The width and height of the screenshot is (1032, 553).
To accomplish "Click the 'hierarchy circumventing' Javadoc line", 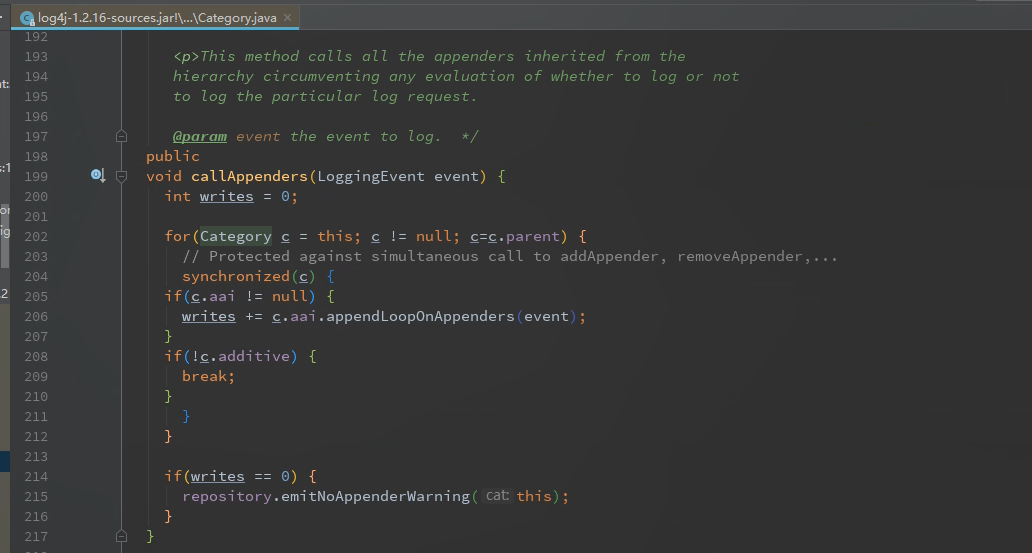I will 455,76.
